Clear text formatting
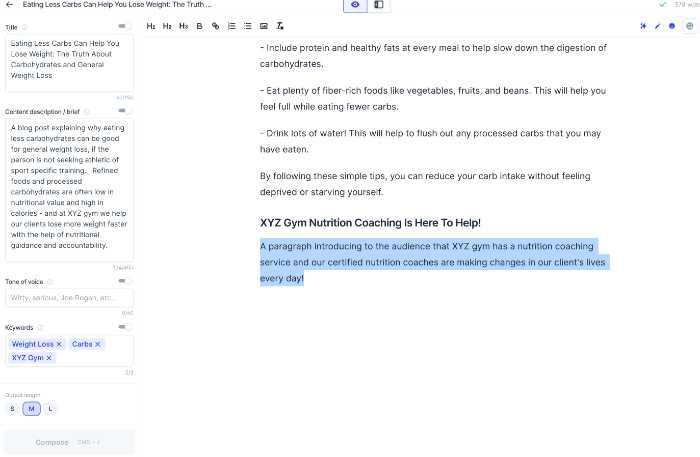The width and height of the screenshot is (700, 457). (x=279, y=25)
